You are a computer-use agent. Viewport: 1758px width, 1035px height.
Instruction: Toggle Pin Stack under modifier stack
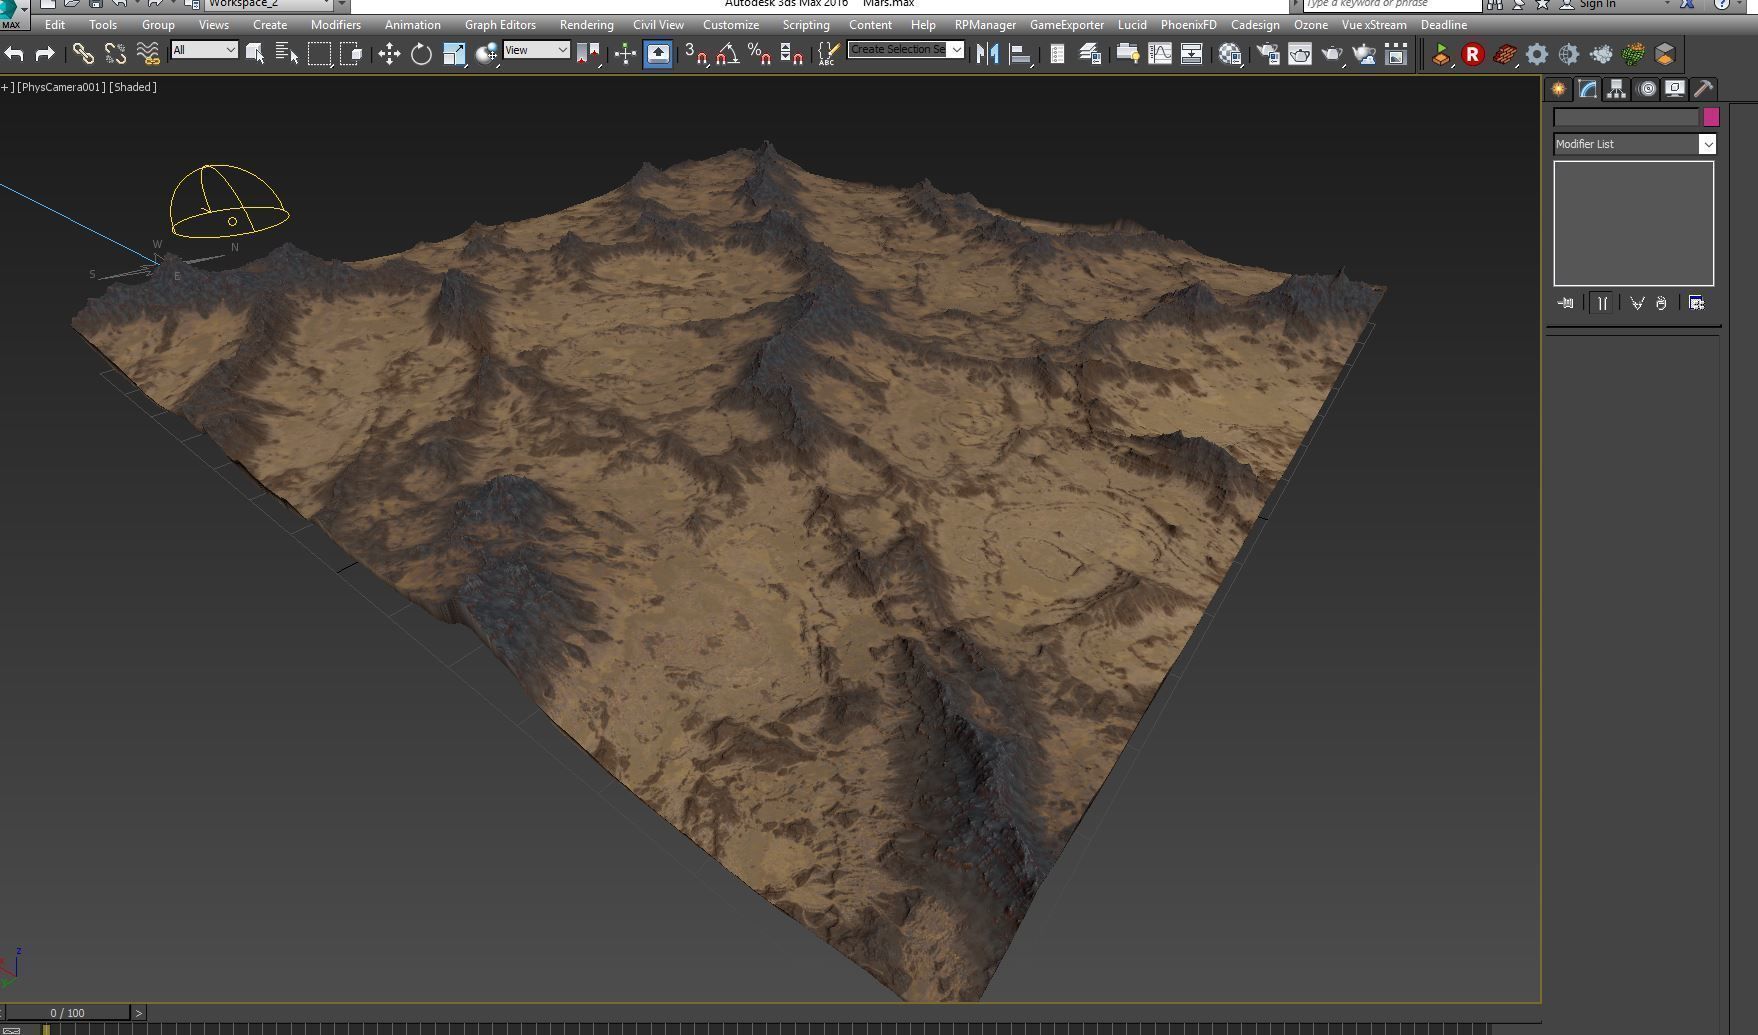click(1565, 303)
